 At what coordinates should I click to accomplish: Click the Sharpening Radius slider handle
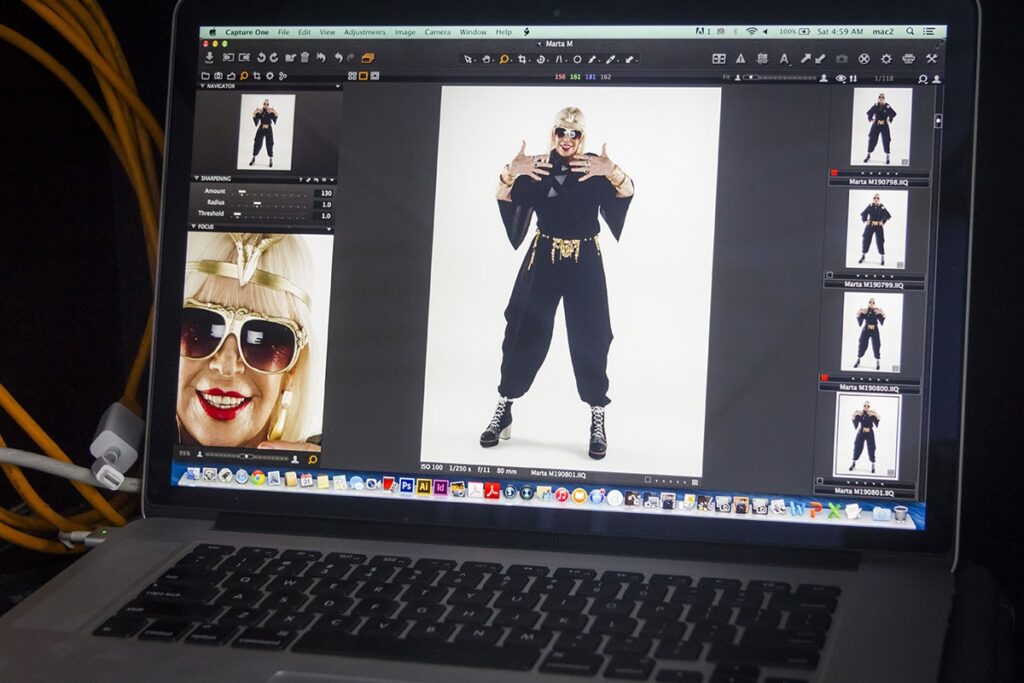256,204
